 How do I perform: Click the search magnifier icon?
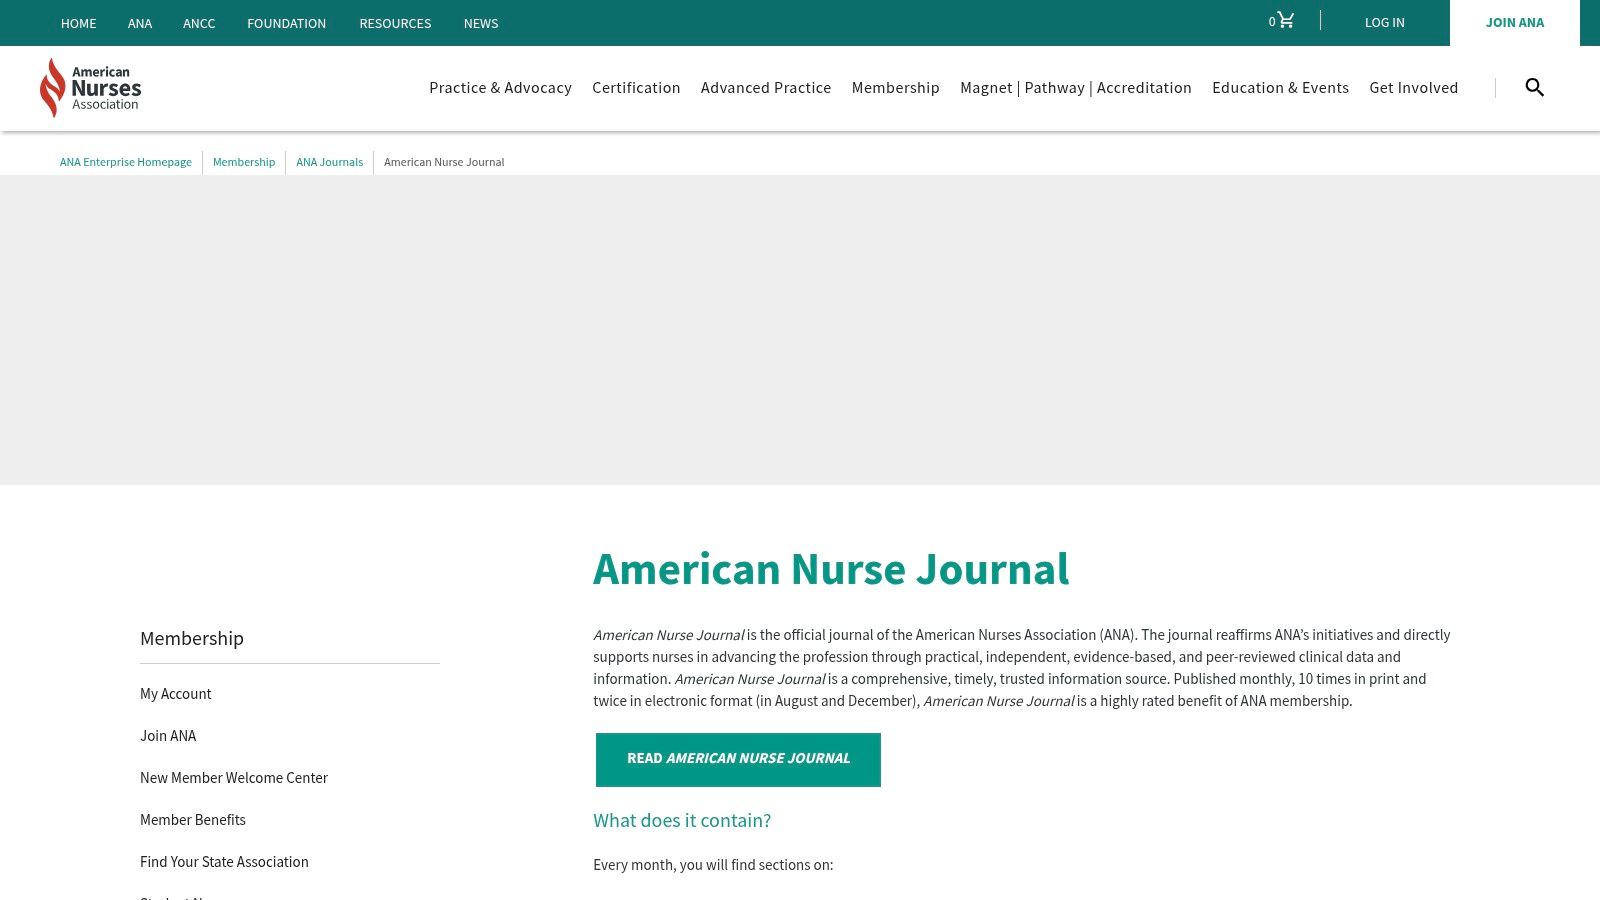pyautogui.click(x=1534, y=88)
